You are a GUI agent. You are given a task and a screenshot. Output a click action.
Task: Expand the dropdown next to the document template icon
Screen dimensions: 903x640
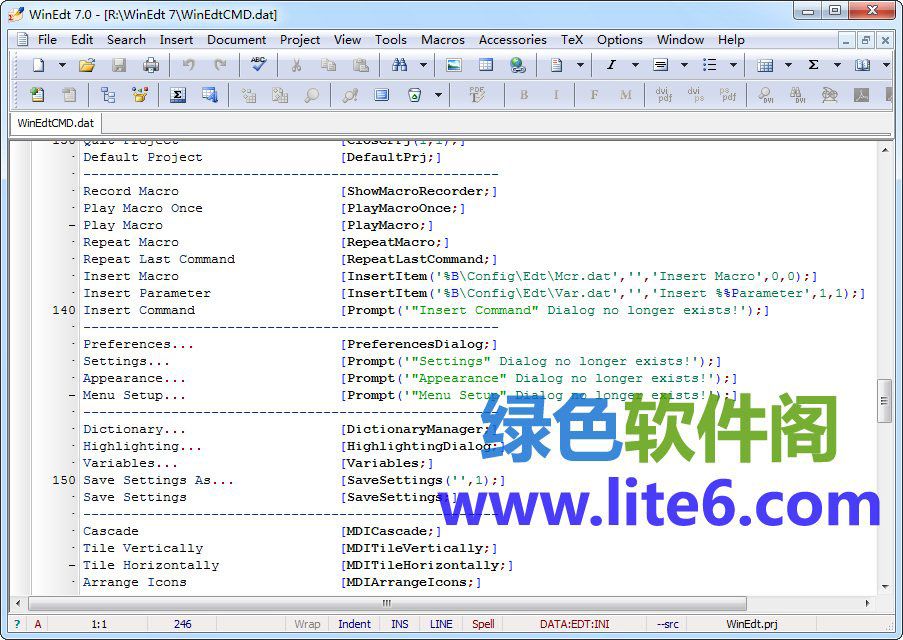pos(580,65)
